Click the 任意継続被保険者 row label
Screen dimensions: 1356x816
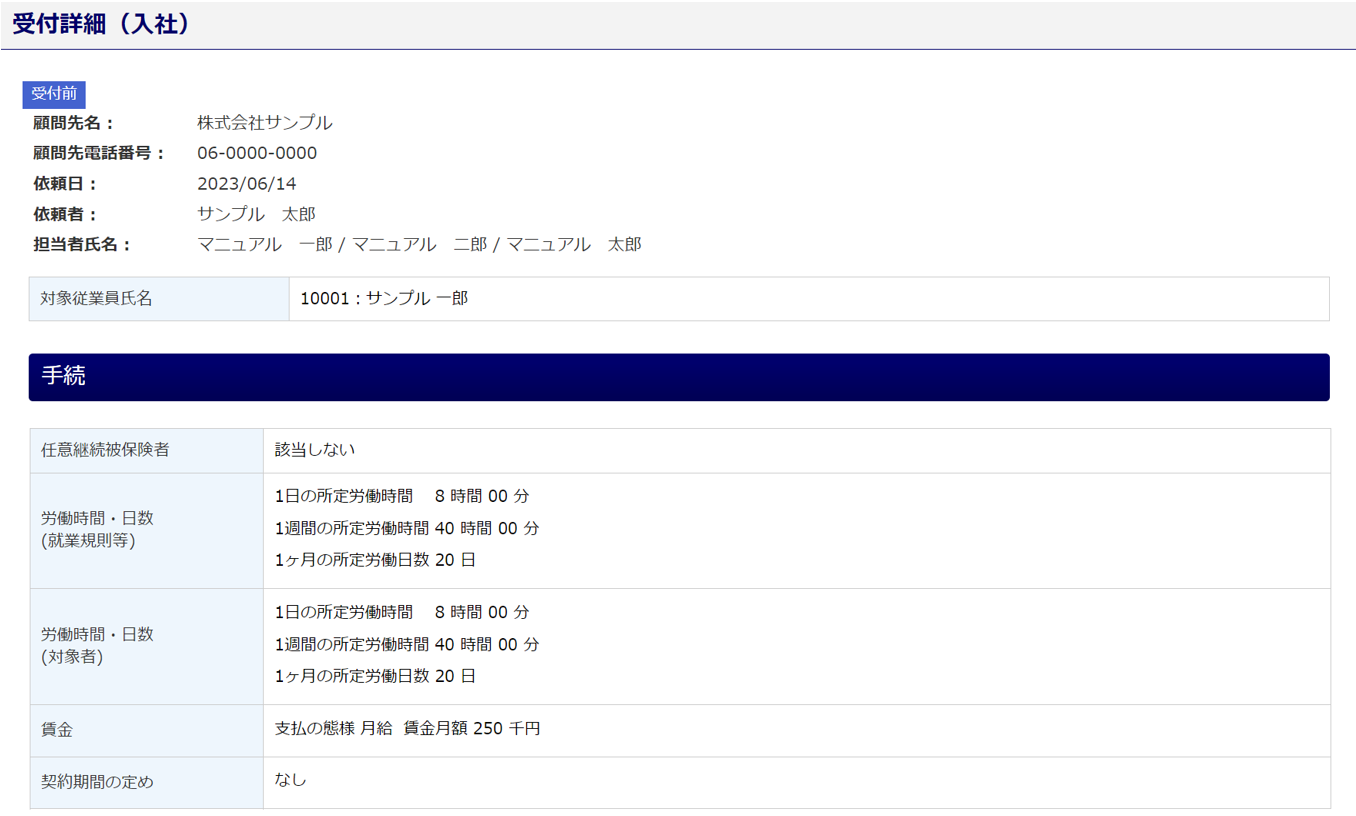(x=105, y=450)
